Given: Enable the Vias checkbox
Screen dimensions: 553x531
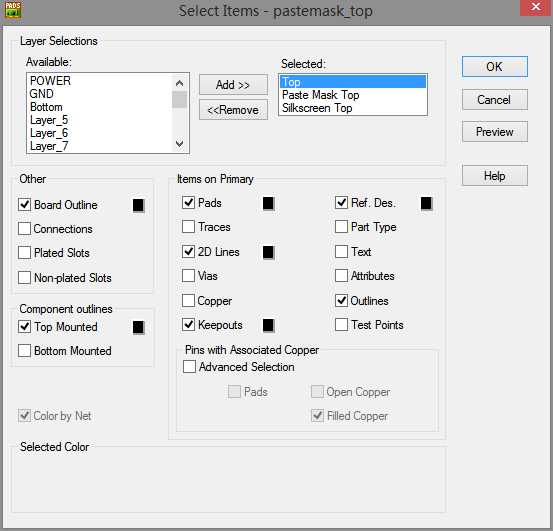Looking at the screenshot, I should point(188,275).
